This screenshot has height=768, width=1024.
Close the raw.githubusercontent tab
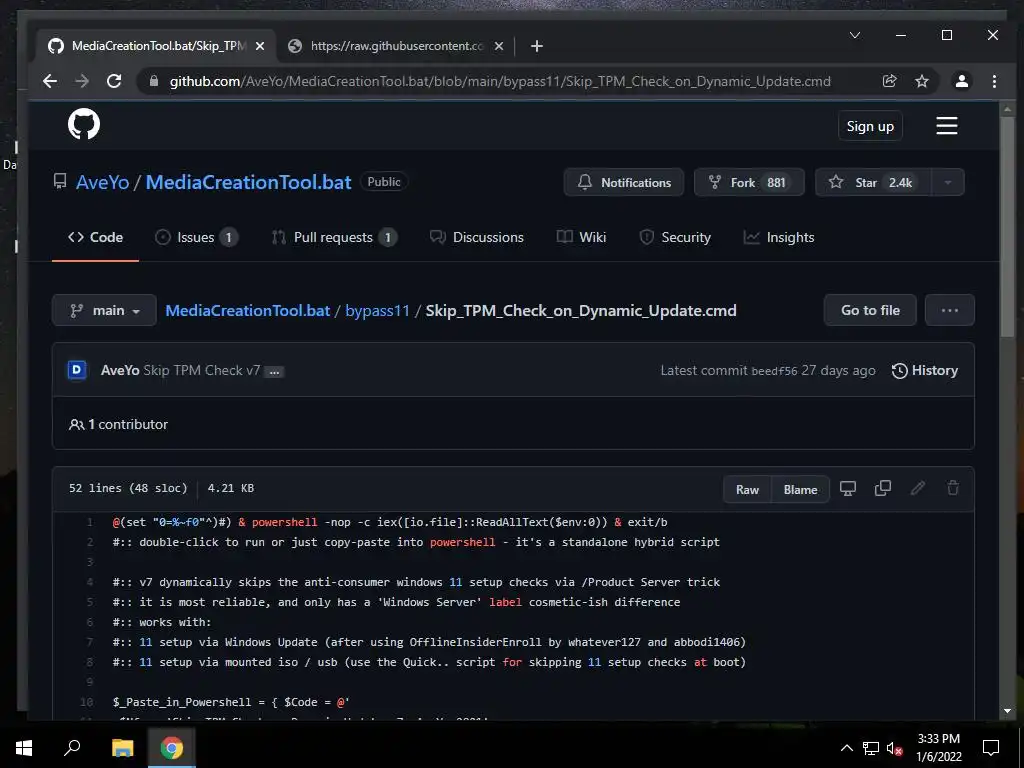coord(499,46)
